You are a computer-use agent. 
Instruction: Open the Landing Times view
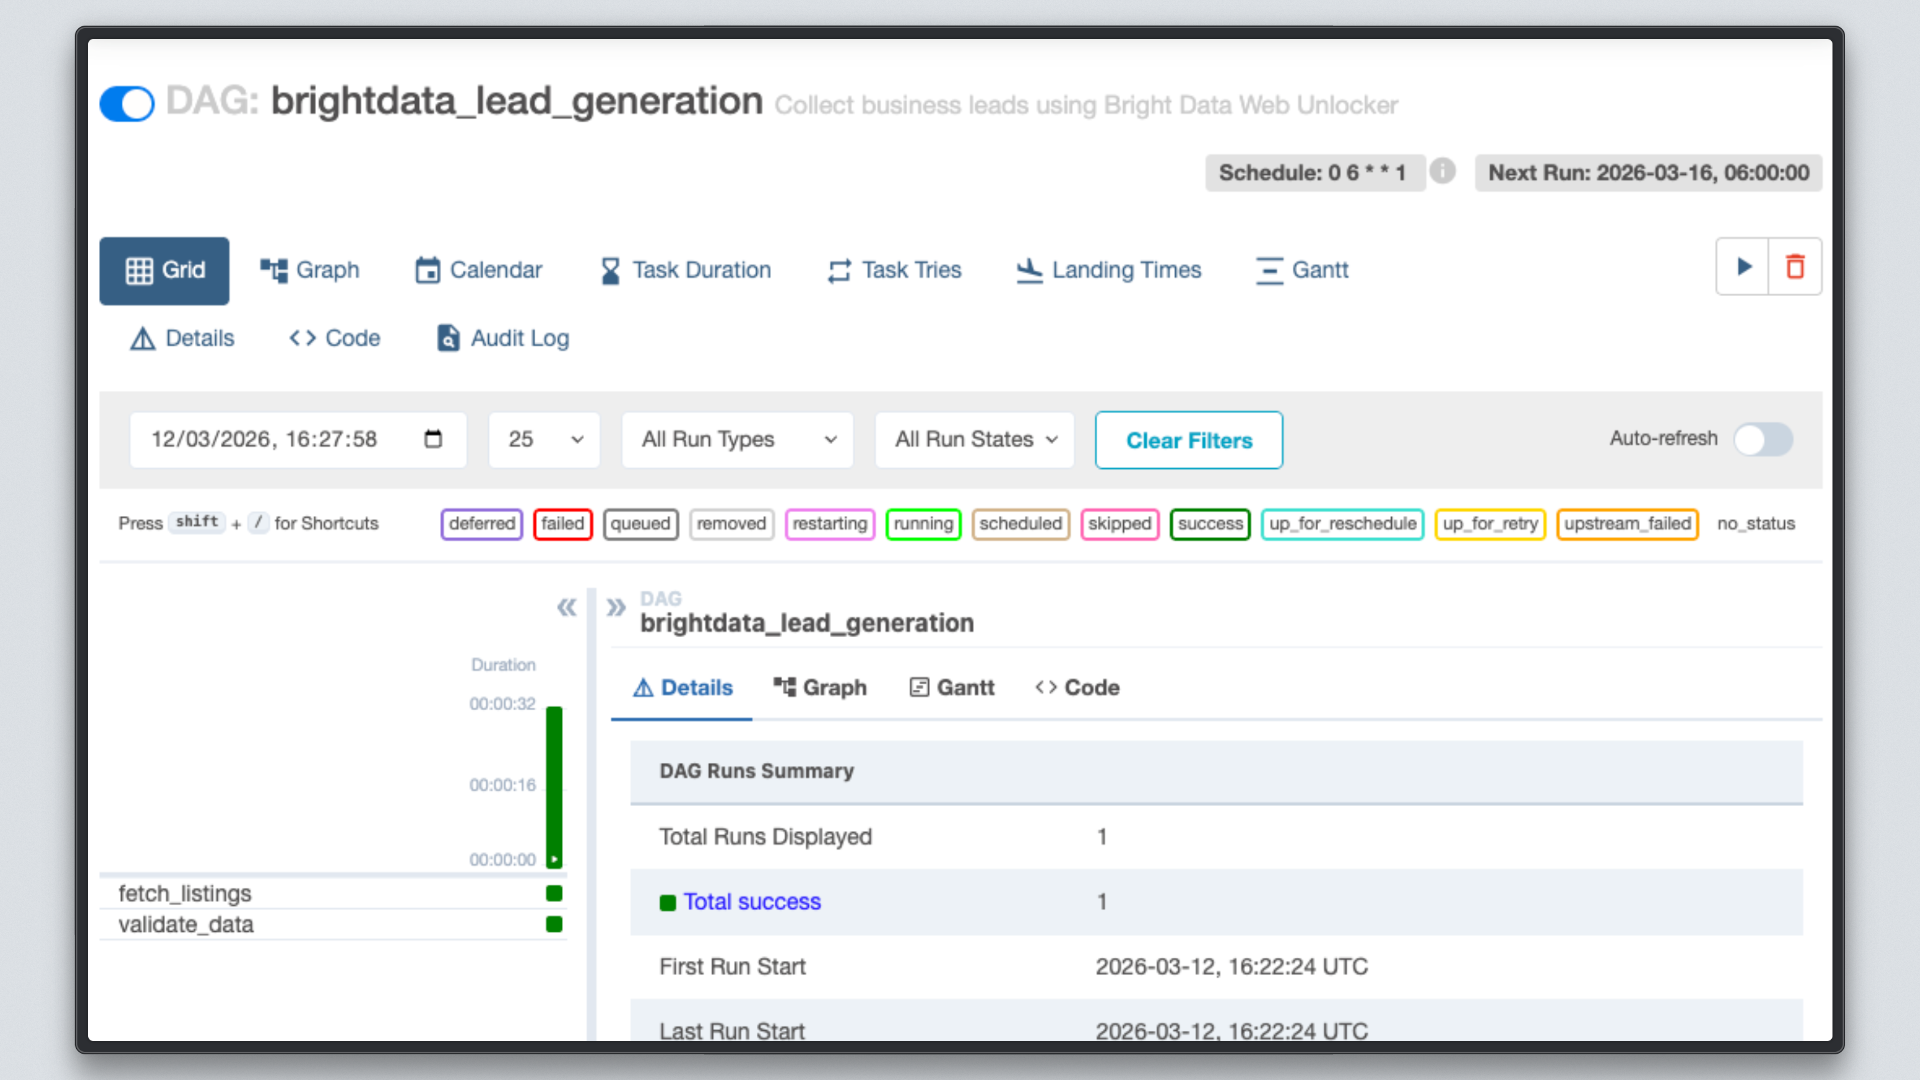(1108, 270)
